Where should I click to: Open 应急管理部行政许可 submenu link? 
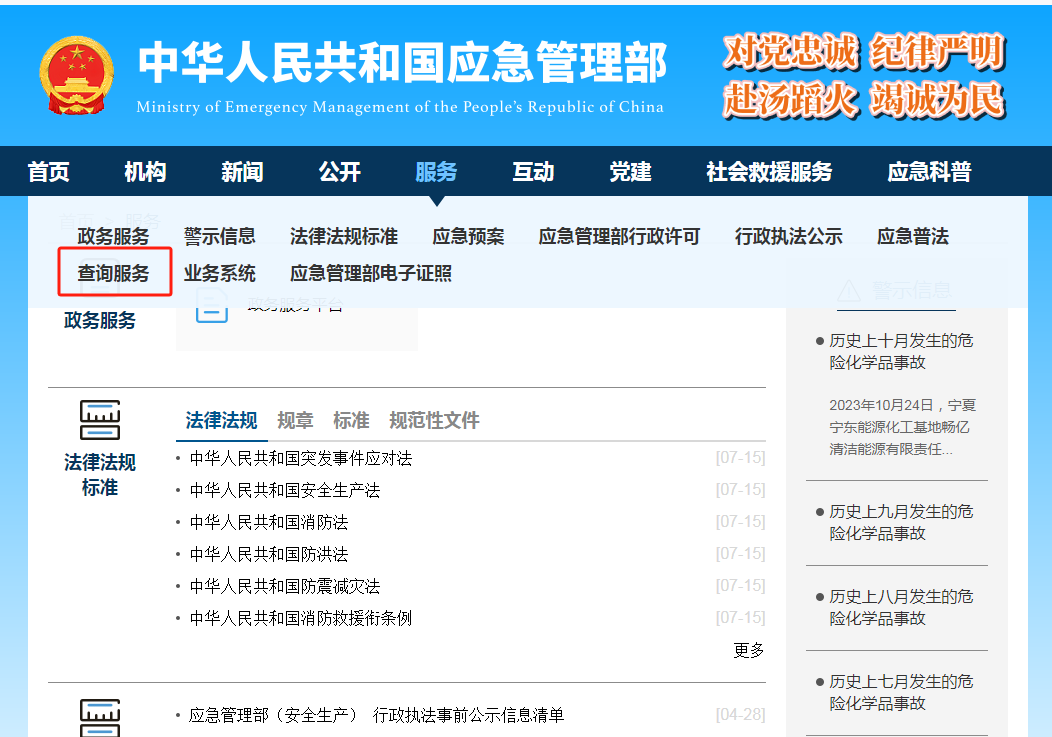pyautogui.click(x=619, y=236)
